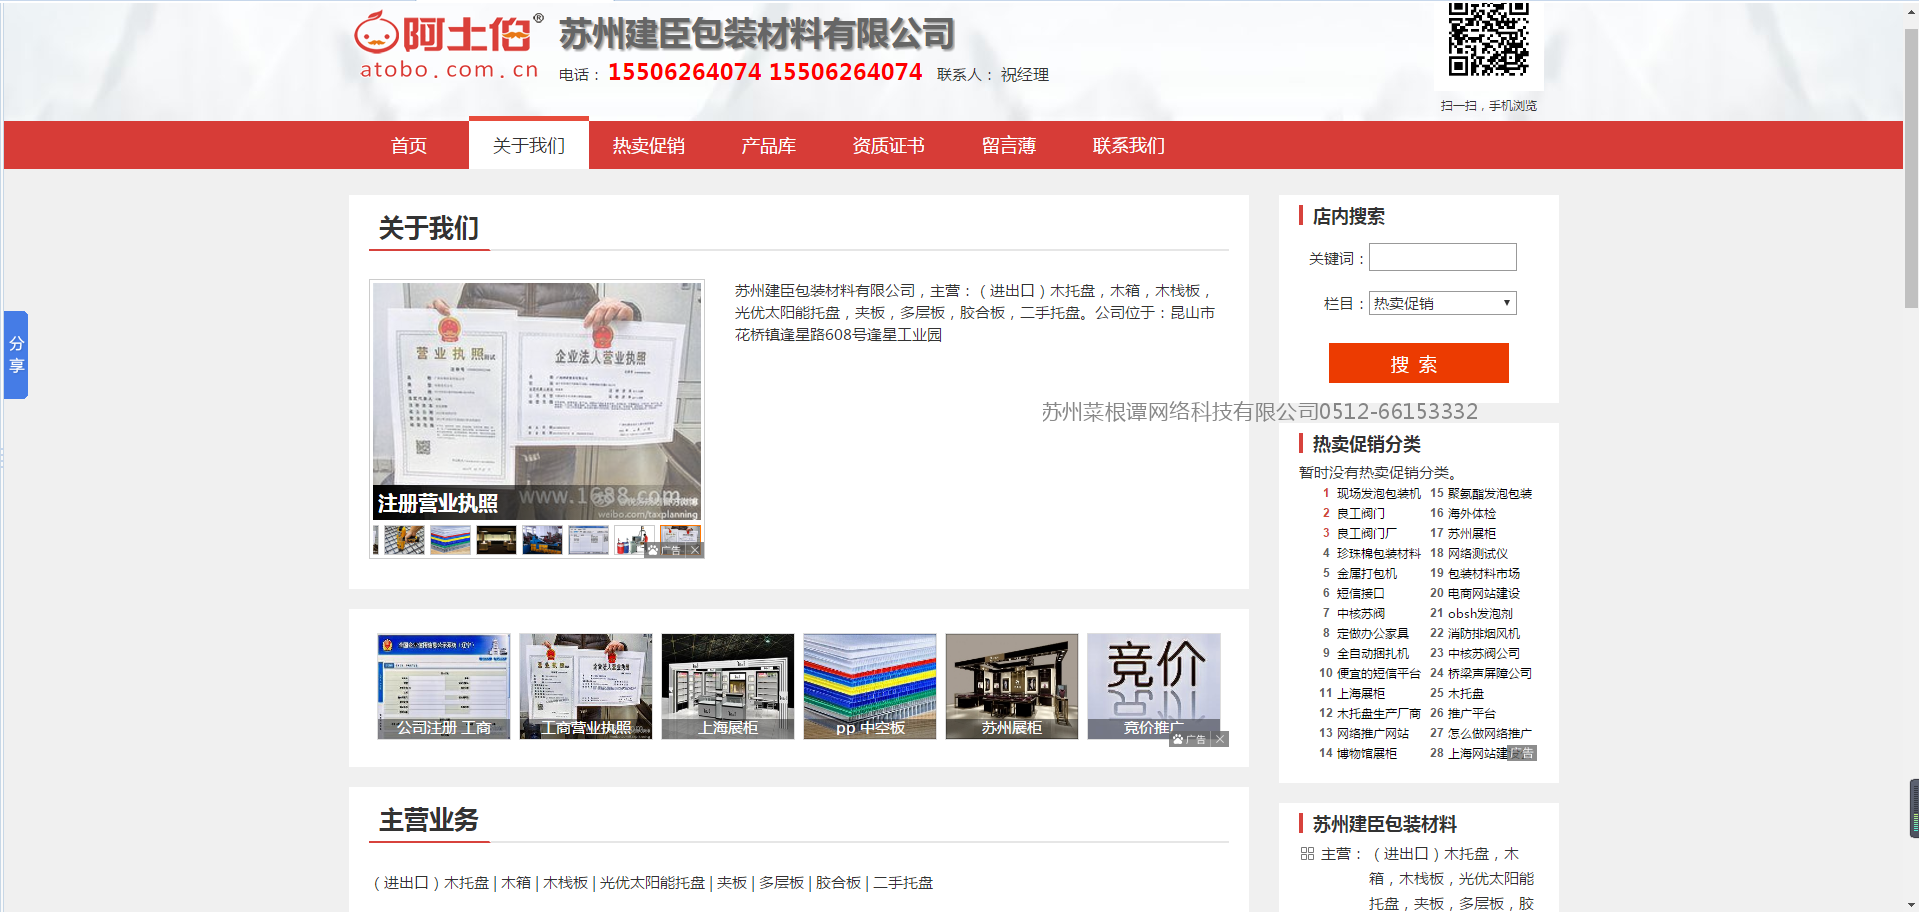Select the drill-on-mesh gallery thumbnail
Image resolution: width=1919 pixels, height=912 pixels.
coord(404,540)
